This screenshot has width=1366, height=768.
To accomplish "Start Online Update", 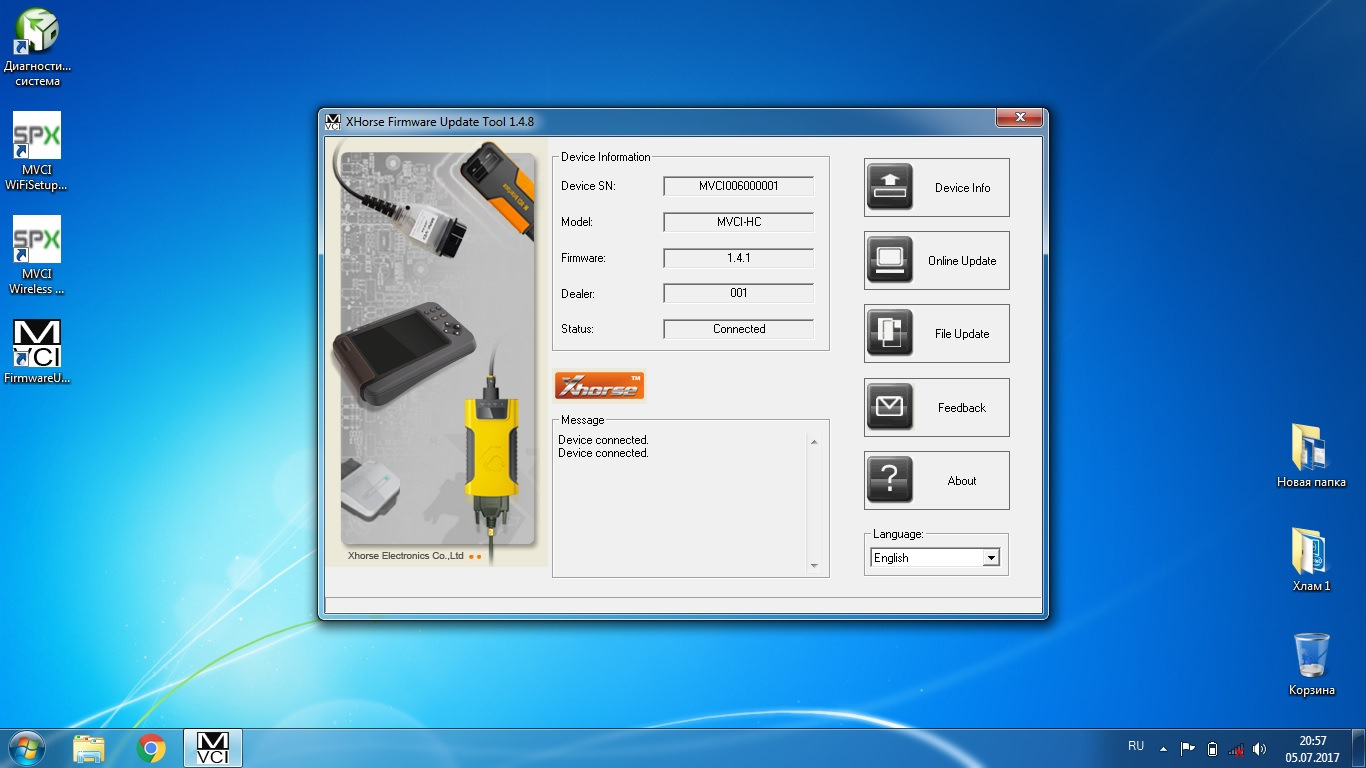I will coord(937,261).
